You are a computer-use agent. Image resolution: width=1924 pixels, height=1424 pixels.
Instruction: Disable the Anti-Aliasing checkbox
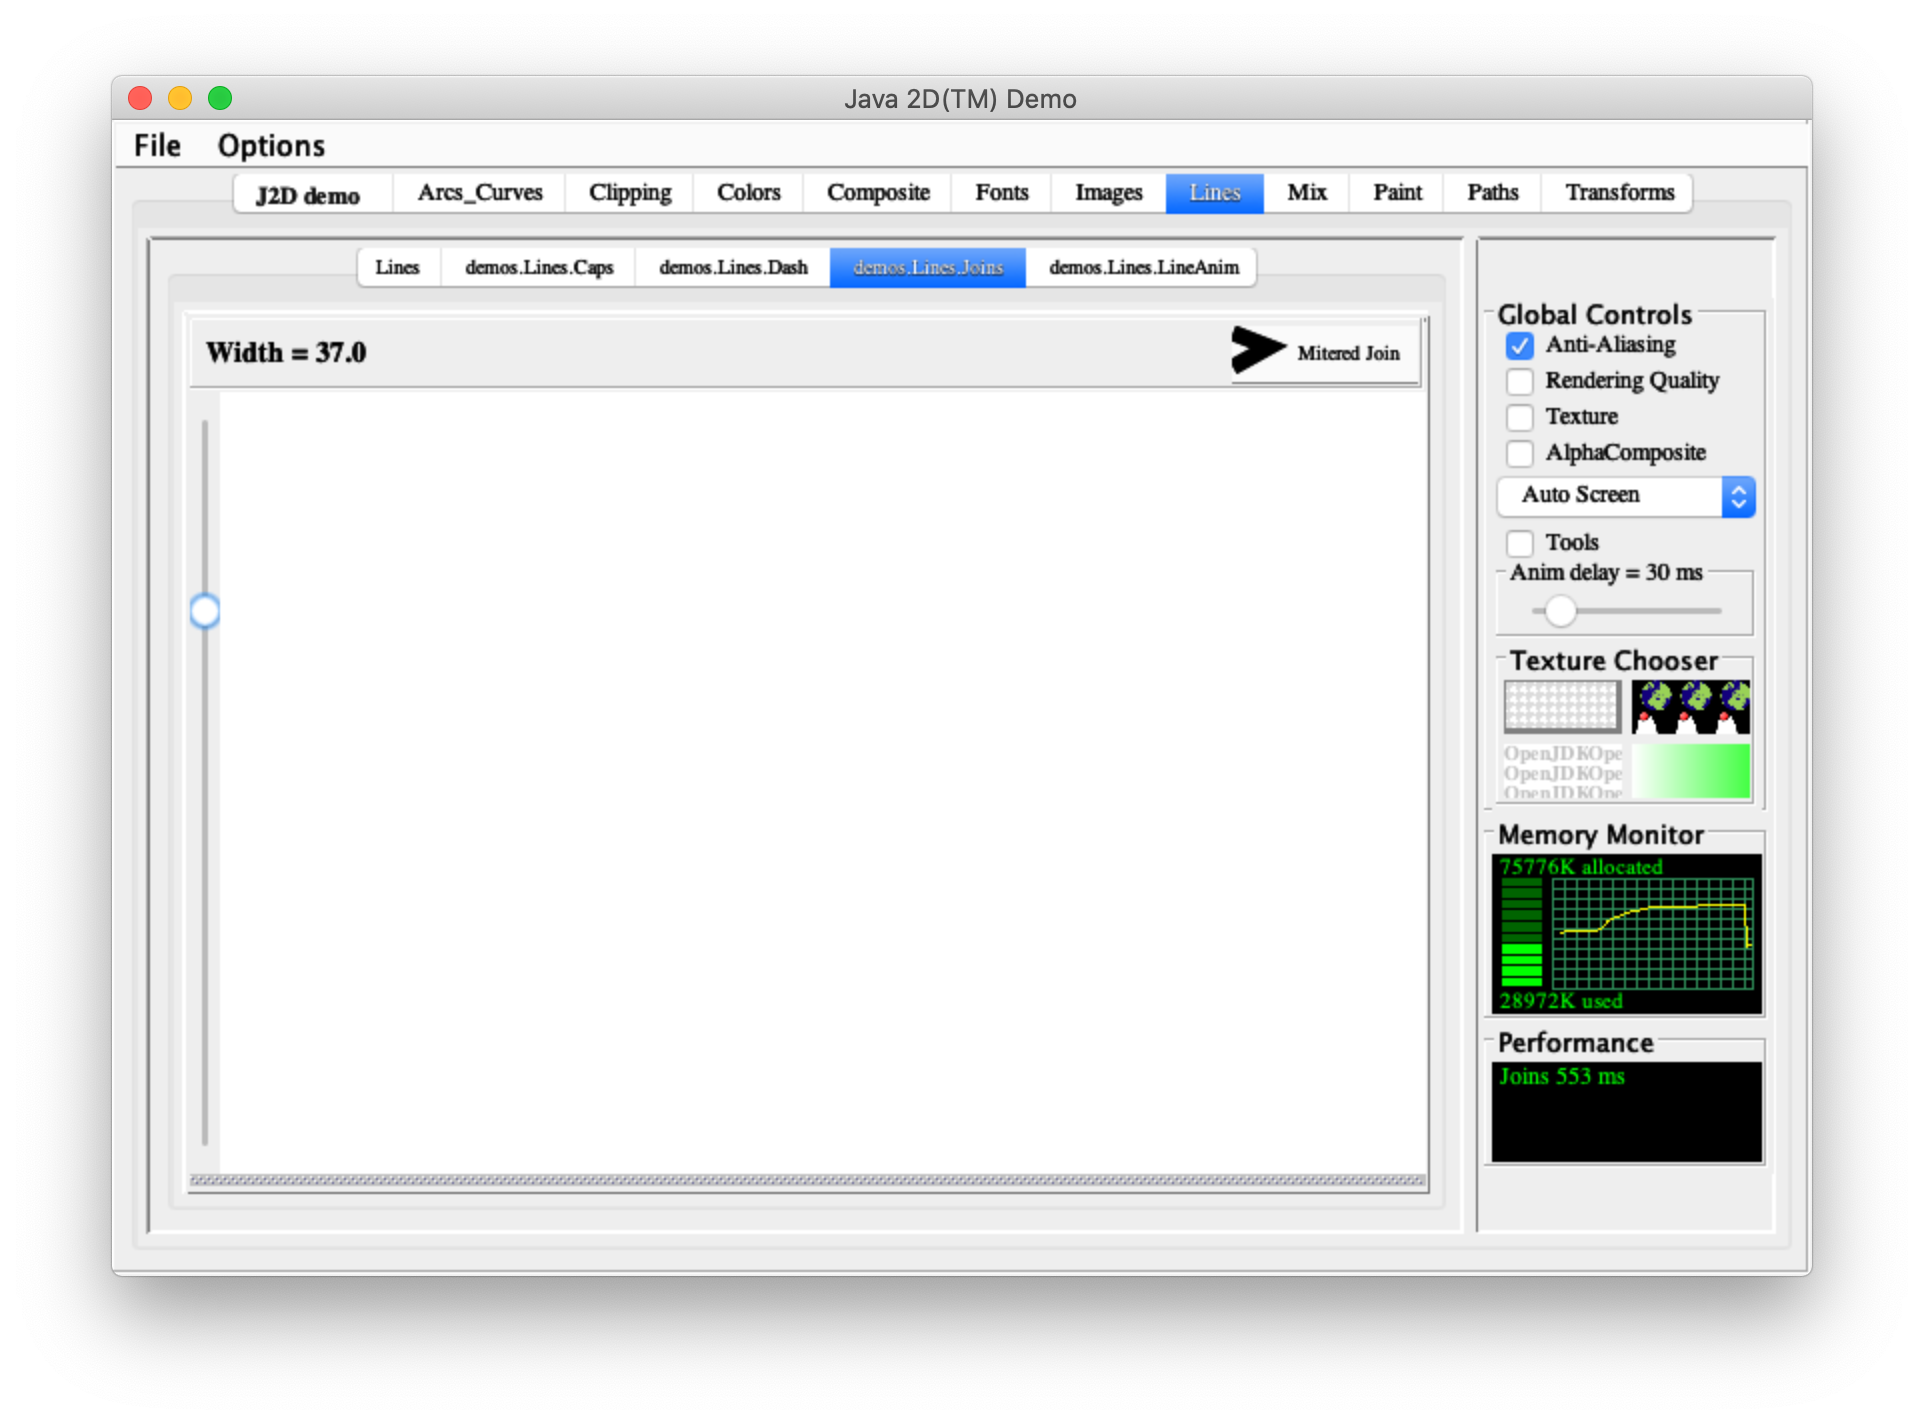point(1519,346)
